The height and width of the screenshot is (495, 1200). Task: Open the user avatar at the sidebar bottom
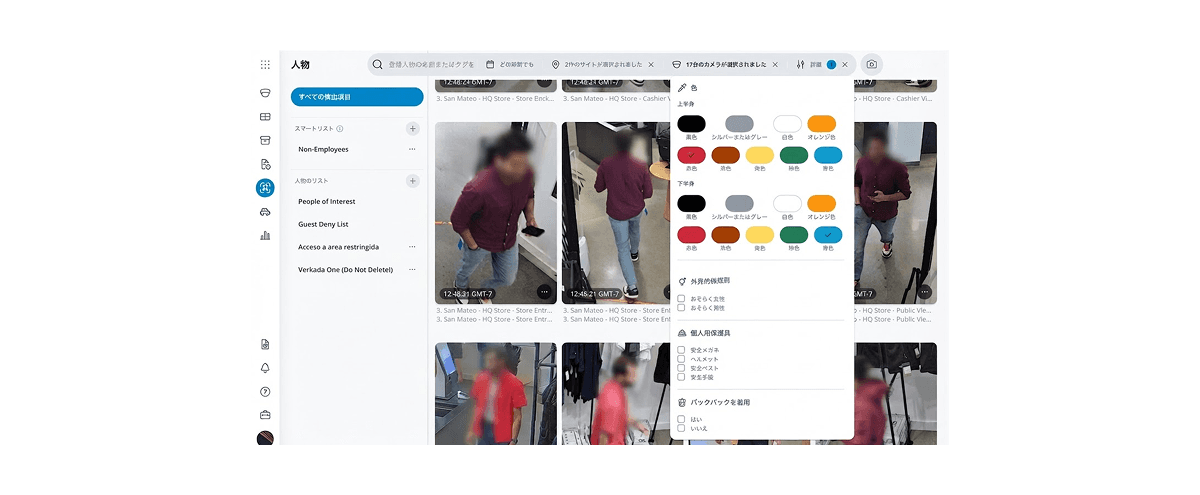(x=265, y=438)
